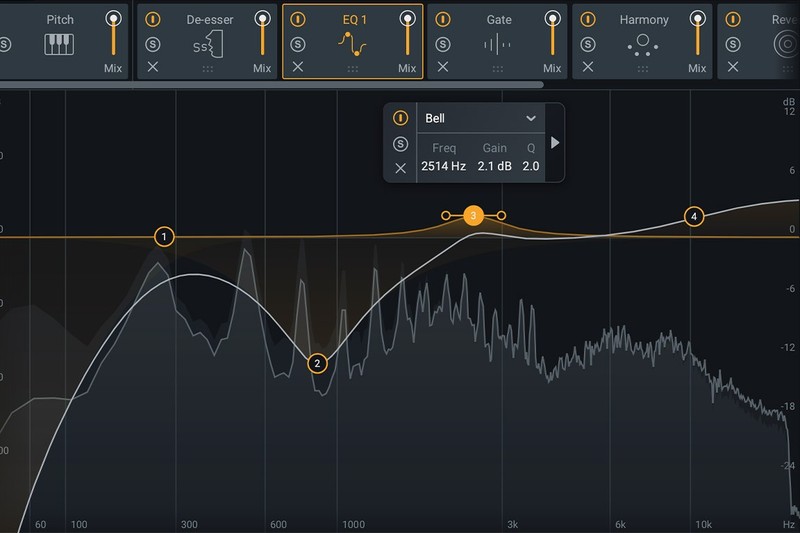Toggle Gate module power button

[443, 19]
